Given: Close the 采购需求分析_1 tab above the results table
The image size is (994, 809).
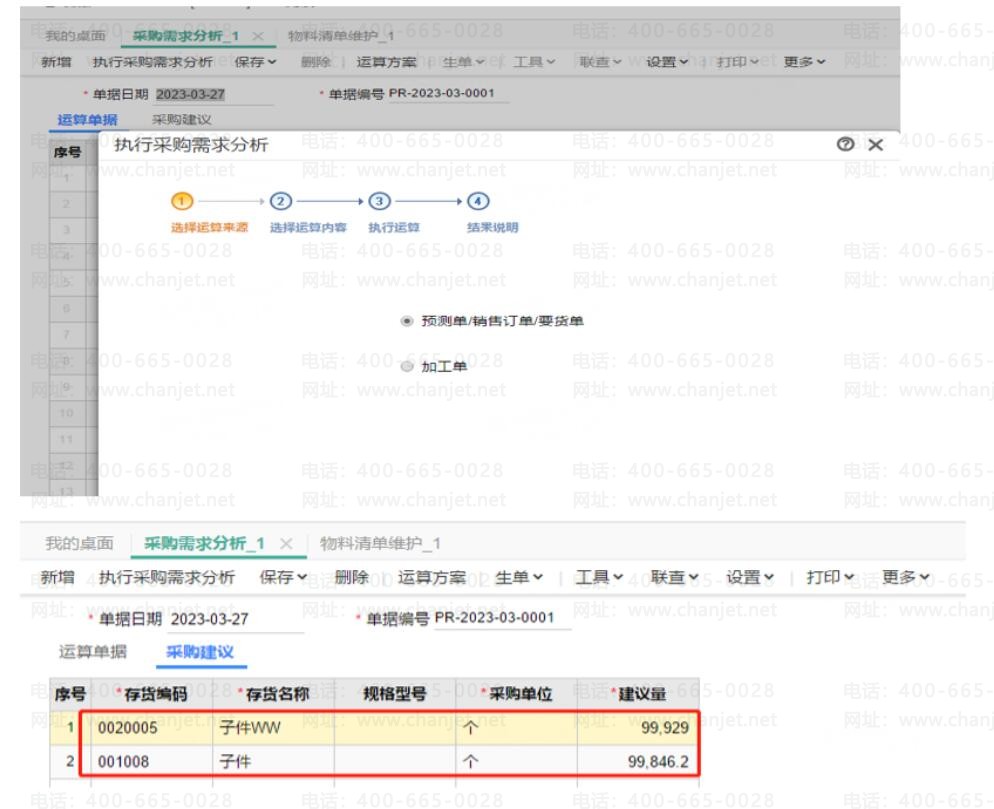Looking at the screenshot, I should [283, 541].
